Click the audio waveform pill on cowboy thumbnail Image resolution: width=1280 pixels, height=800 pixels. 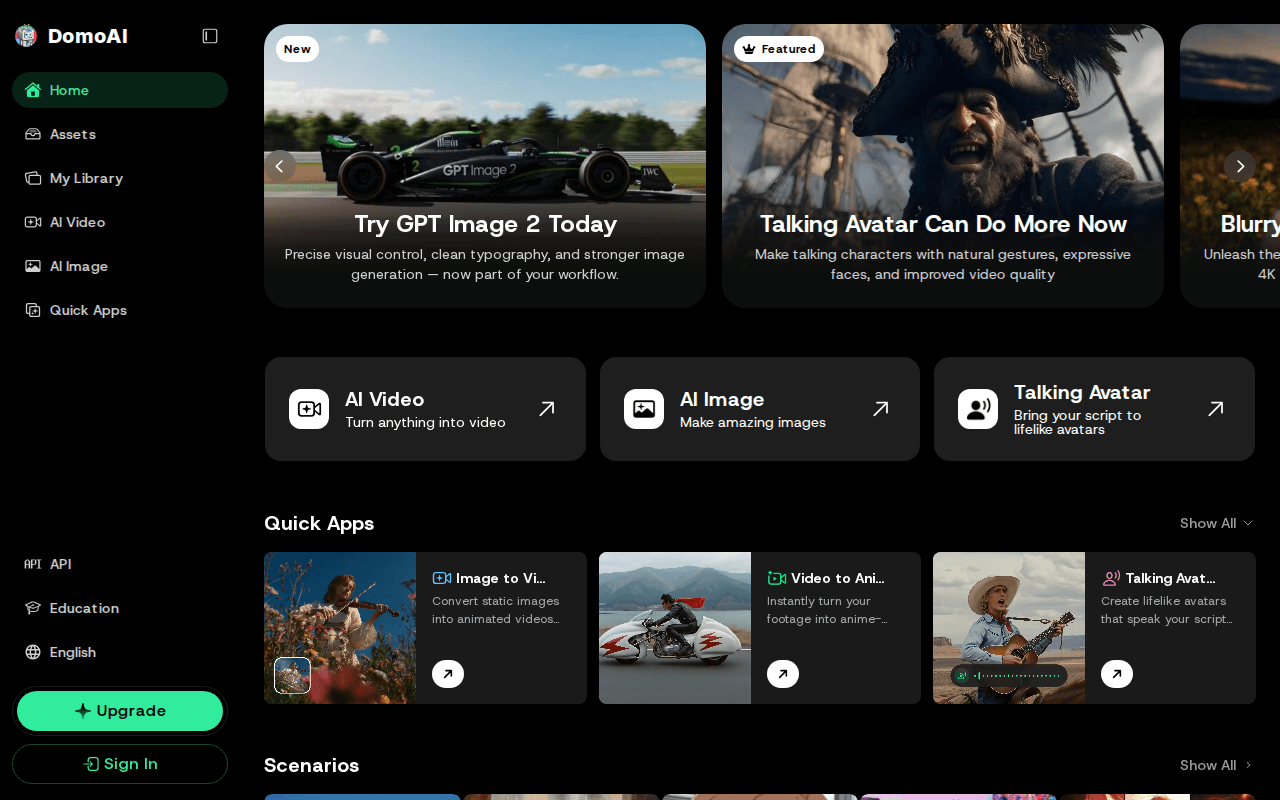coord(1009,675)
